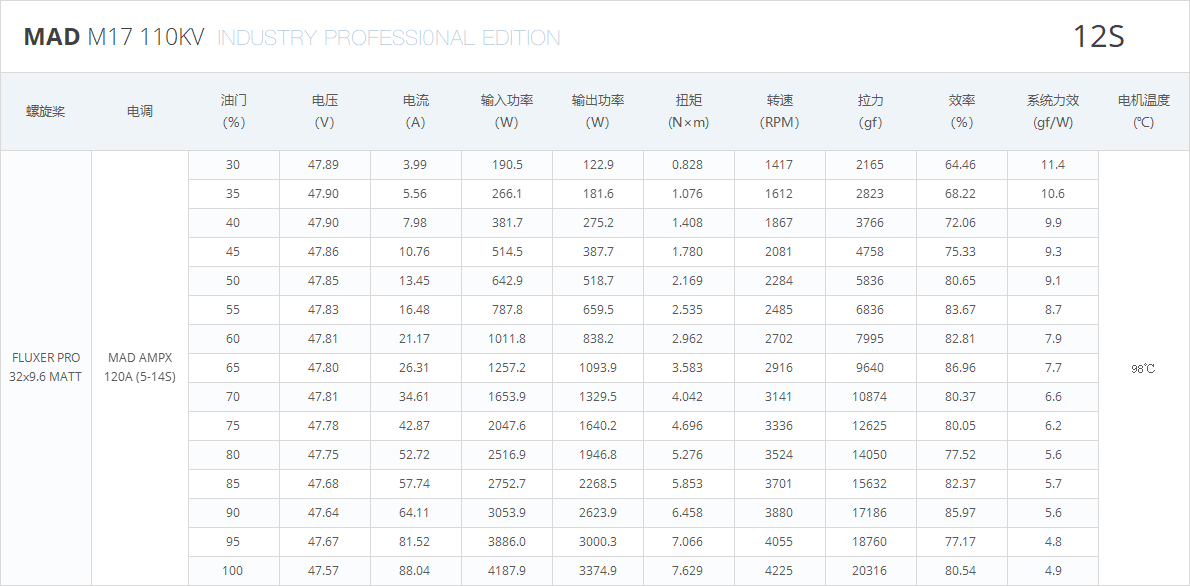Click torque value 6.458
The width and height of the screenshot is (1190, 586).
(x=688, y=513)
